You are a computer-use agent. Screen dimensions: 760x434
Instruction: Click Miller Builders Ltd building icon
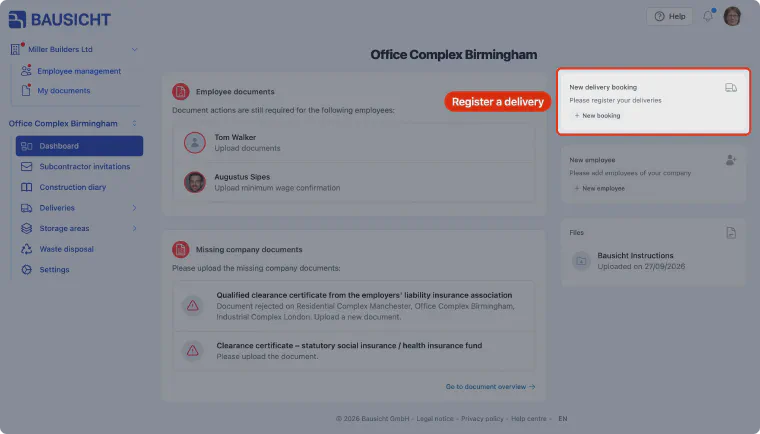(x=16, y=49)
